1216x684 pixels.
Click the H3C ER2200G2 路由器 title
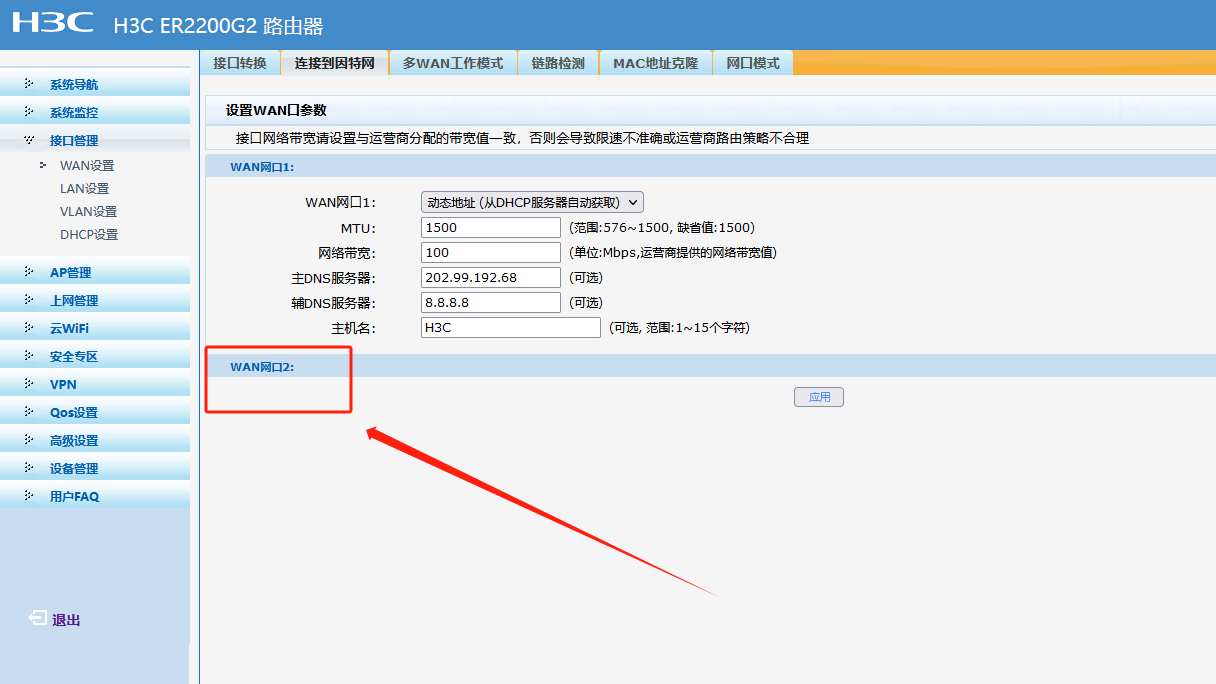click(218, 26)
